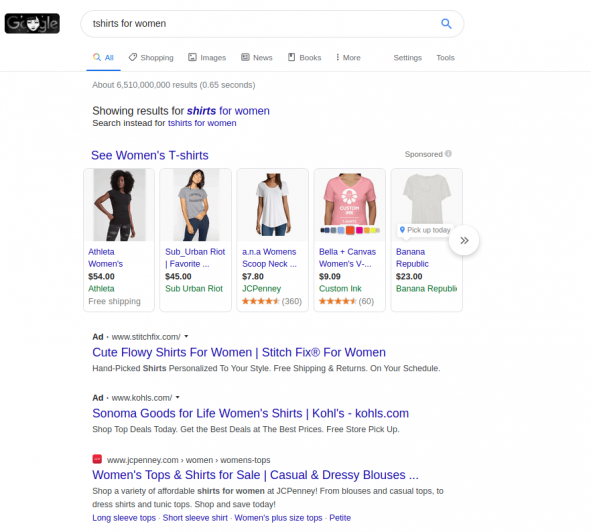Click the green Athleta store name
This screenshot has height=532, width=591.
(101, 288)
